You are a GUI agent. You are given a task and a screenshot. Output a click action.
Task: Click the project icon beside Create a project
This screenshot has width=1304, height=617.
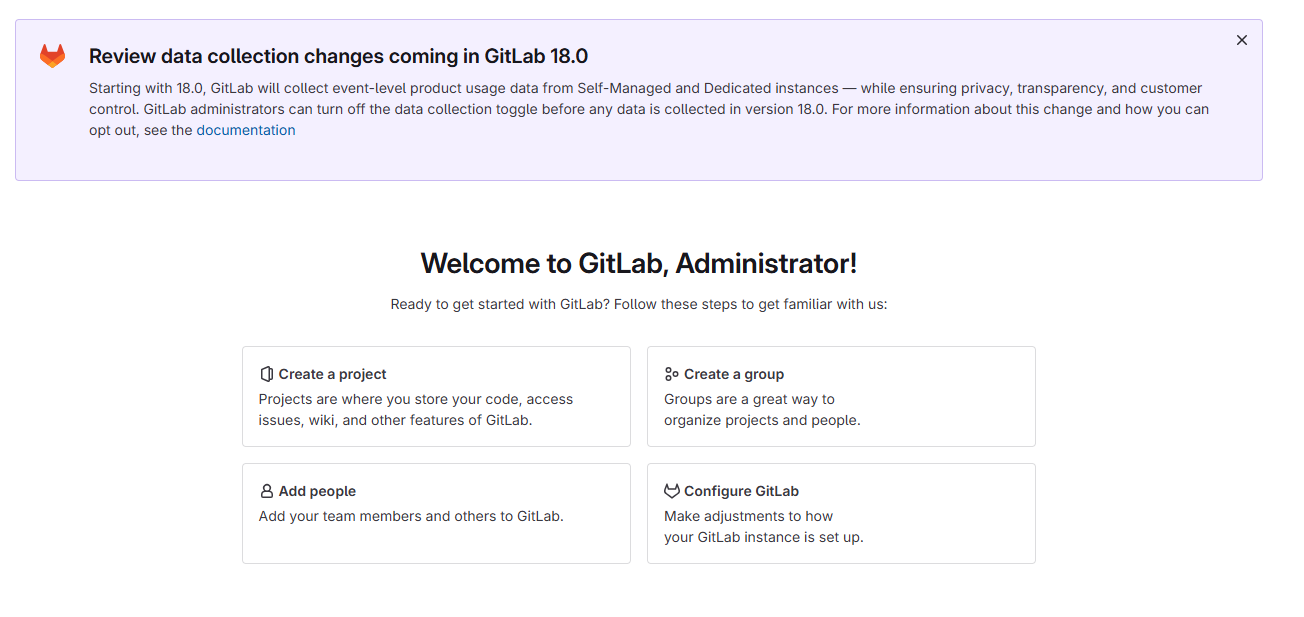pyautogui.click(x=266, y=374)
